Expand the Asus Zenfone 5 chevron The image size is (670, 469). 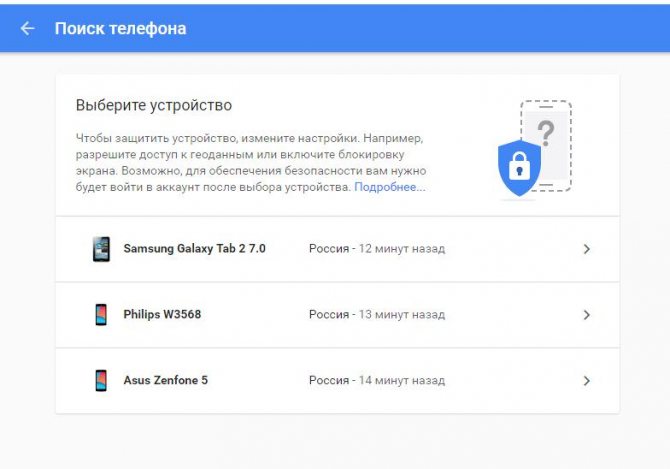point(586,380)
